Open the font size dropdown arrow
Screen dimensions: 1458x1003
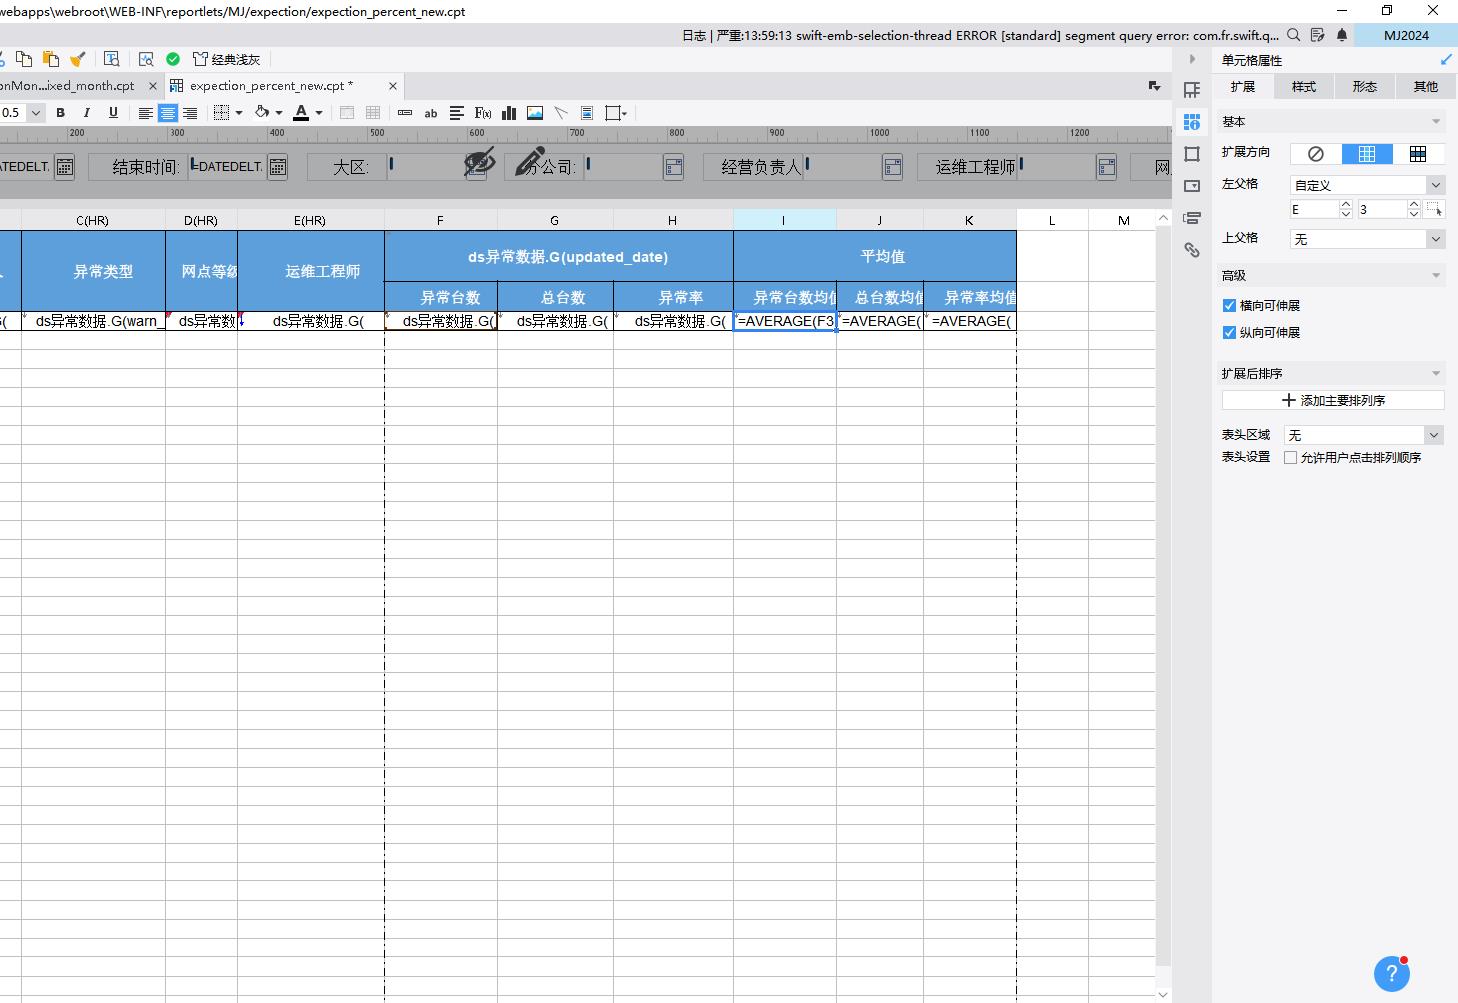36,113
